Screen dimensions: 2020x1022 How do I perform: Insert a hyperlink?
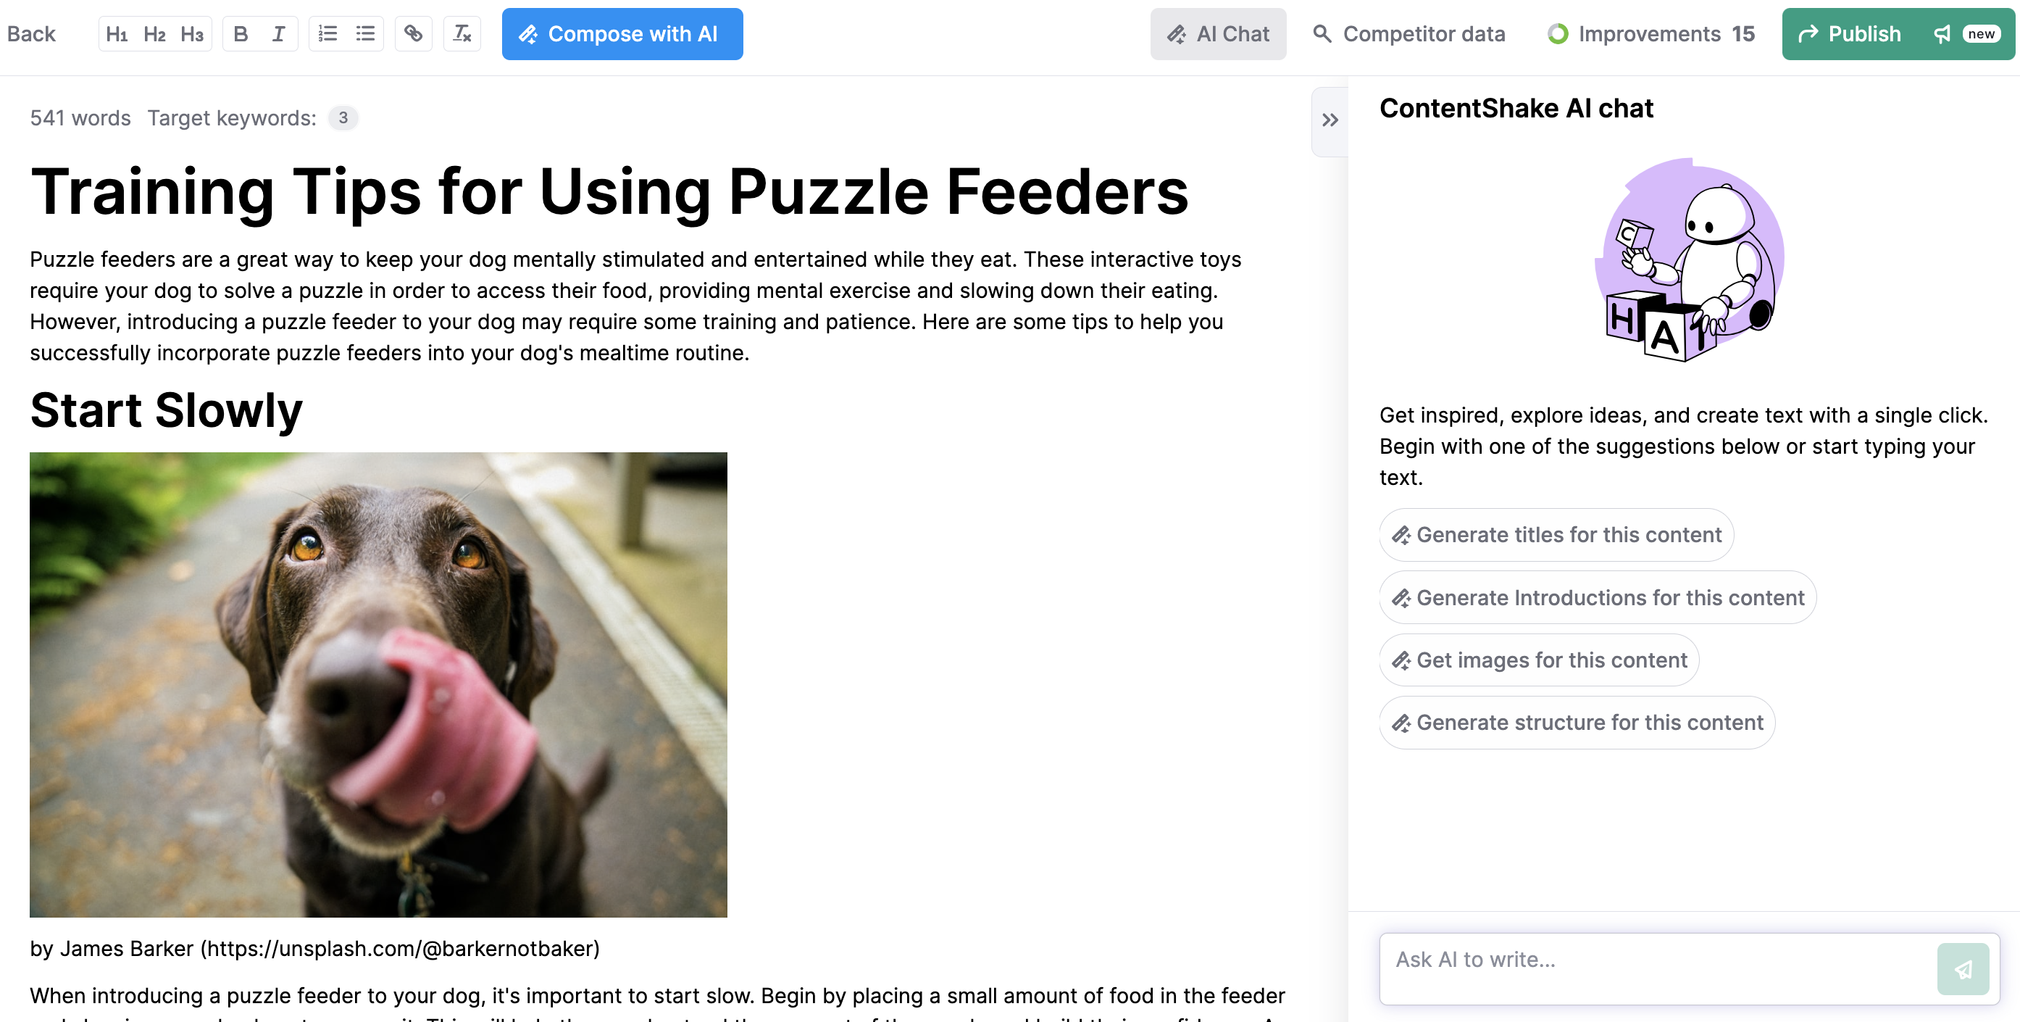tap(413, 34)
